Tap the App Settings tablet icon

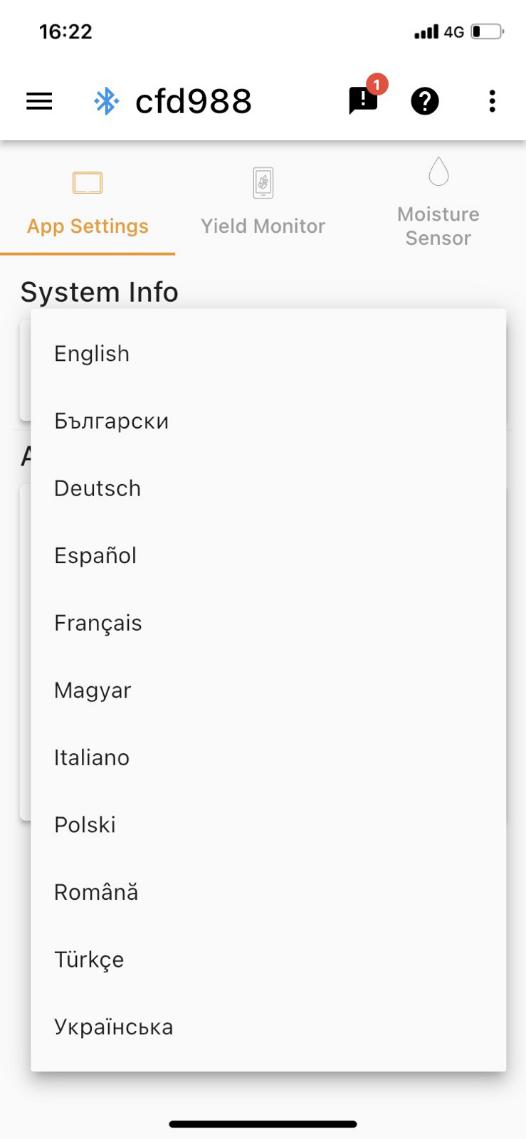click(x=87, y=182)
